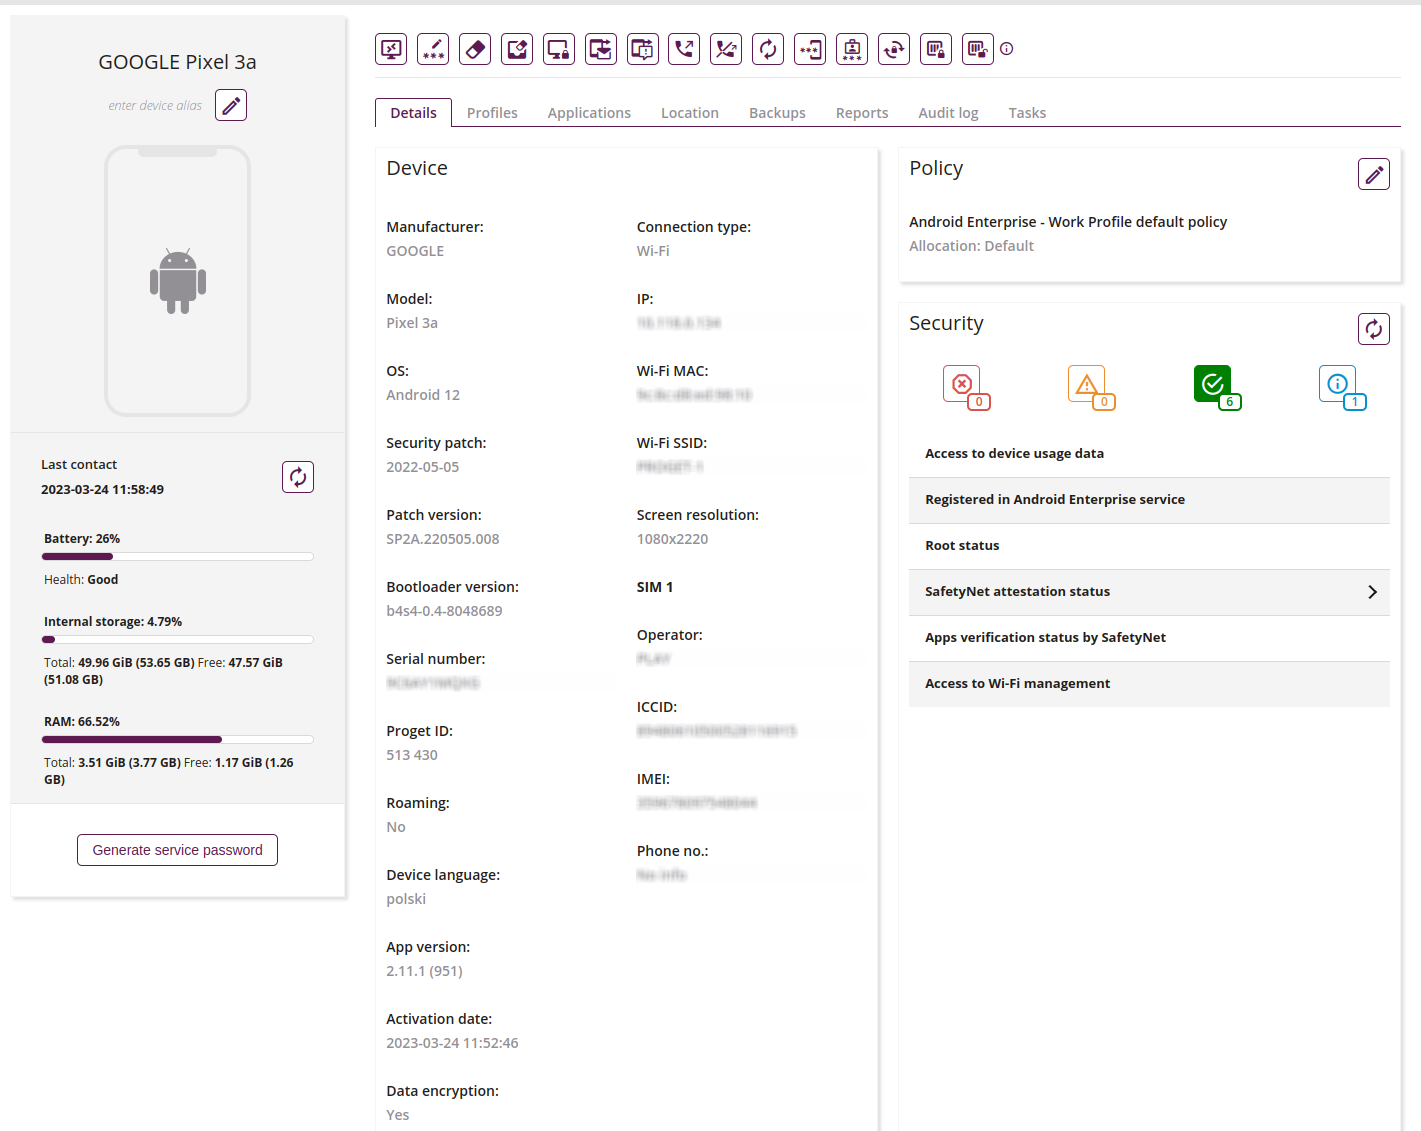Image resolution: width=1421 pixels, height=1131 pixels.
Task: Click the last contact timestamp 2023-03-24 11:58:49
Action: pyautogui.click(x=102, y=490)
